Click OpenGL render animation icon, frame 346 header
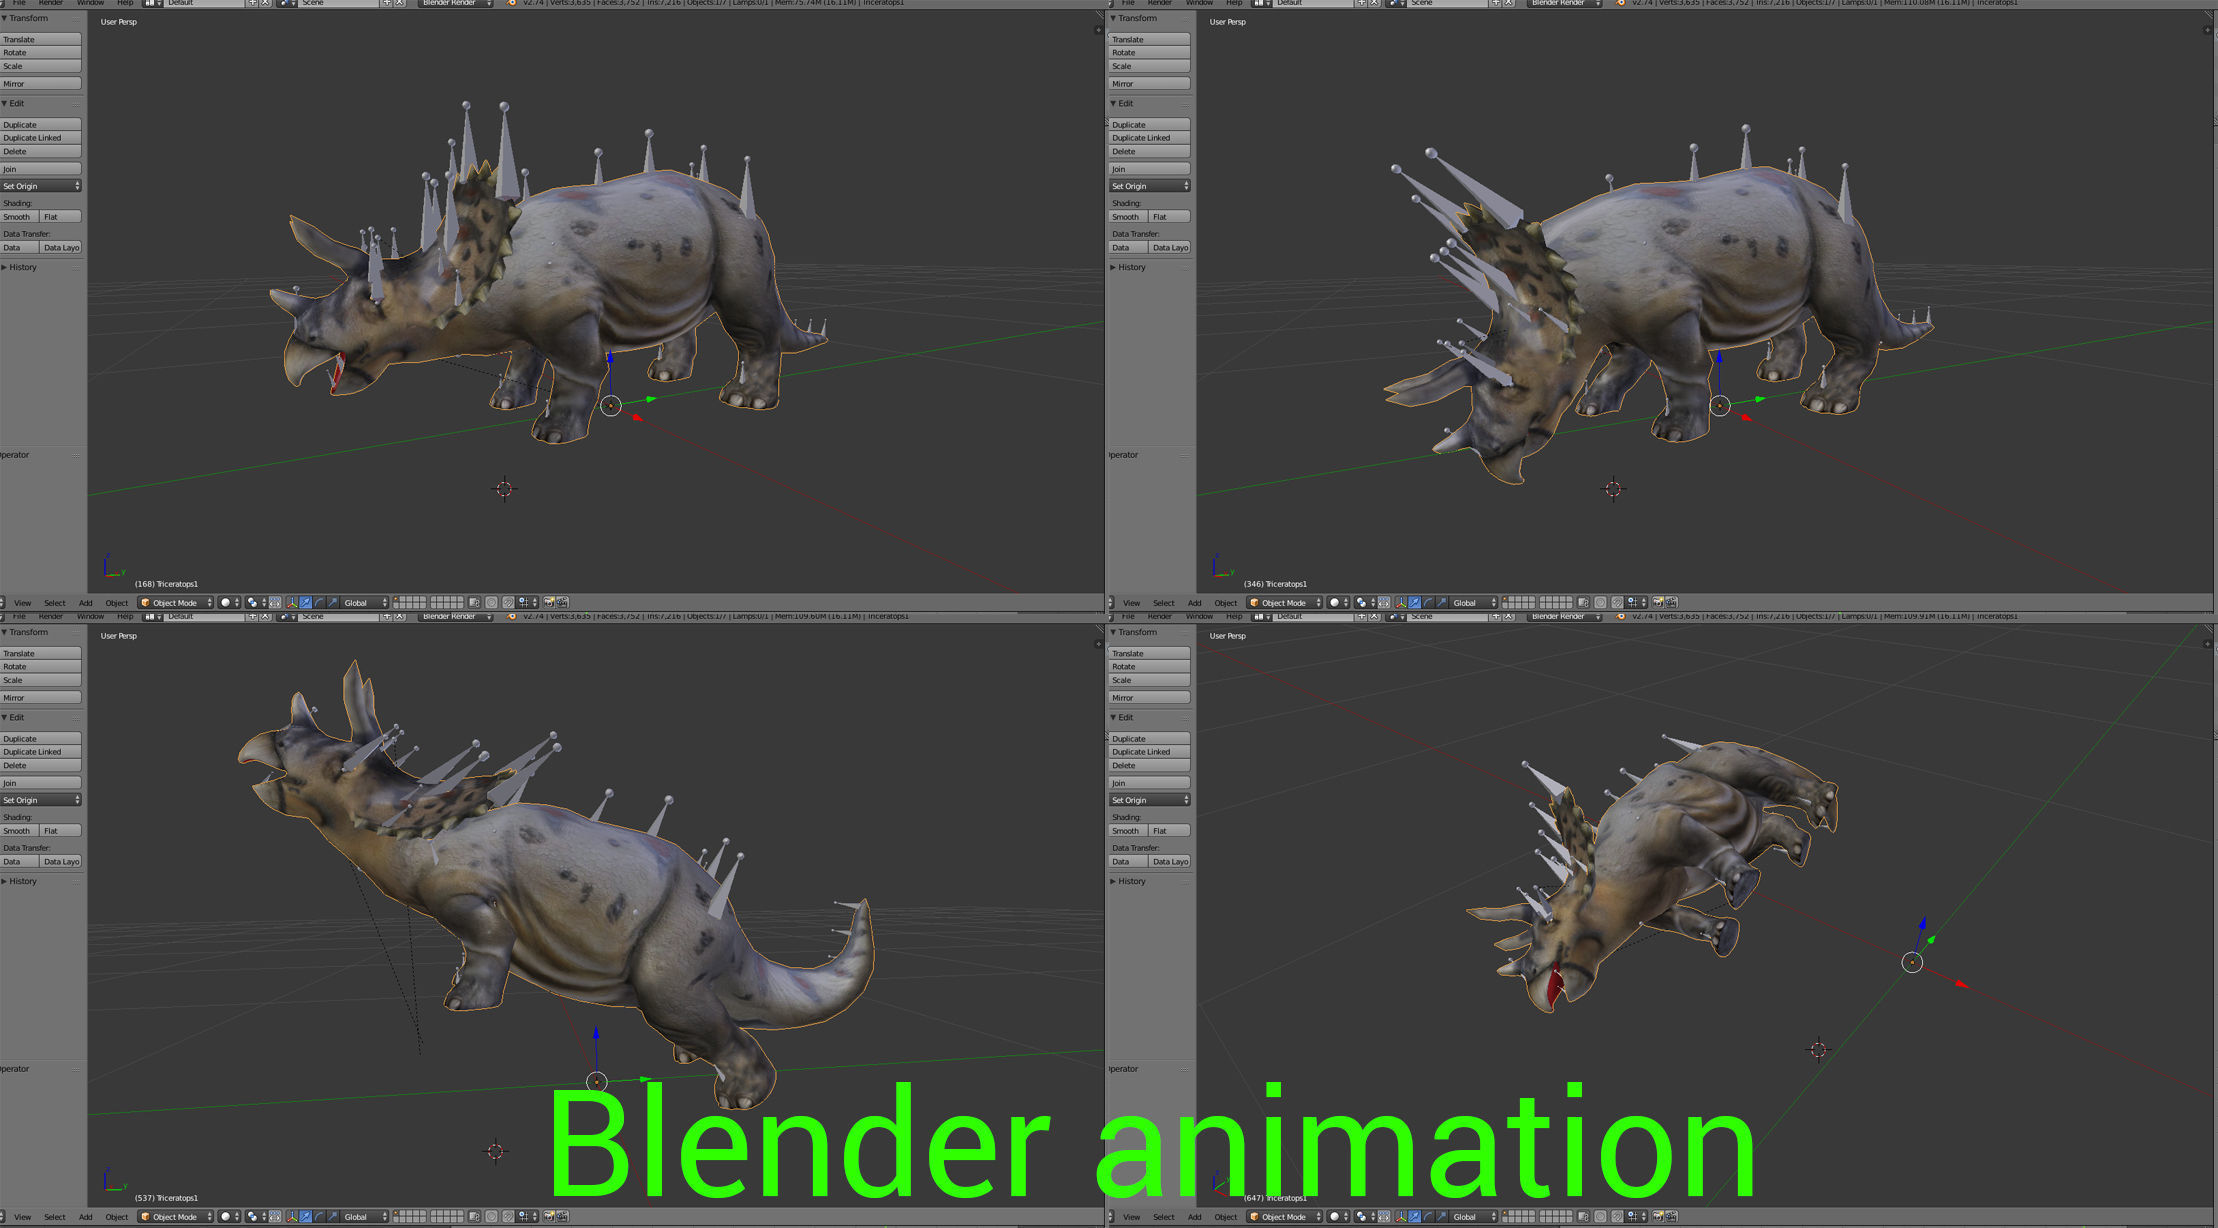This screenshot has height=1228, width=2218. click(1671, 602)
